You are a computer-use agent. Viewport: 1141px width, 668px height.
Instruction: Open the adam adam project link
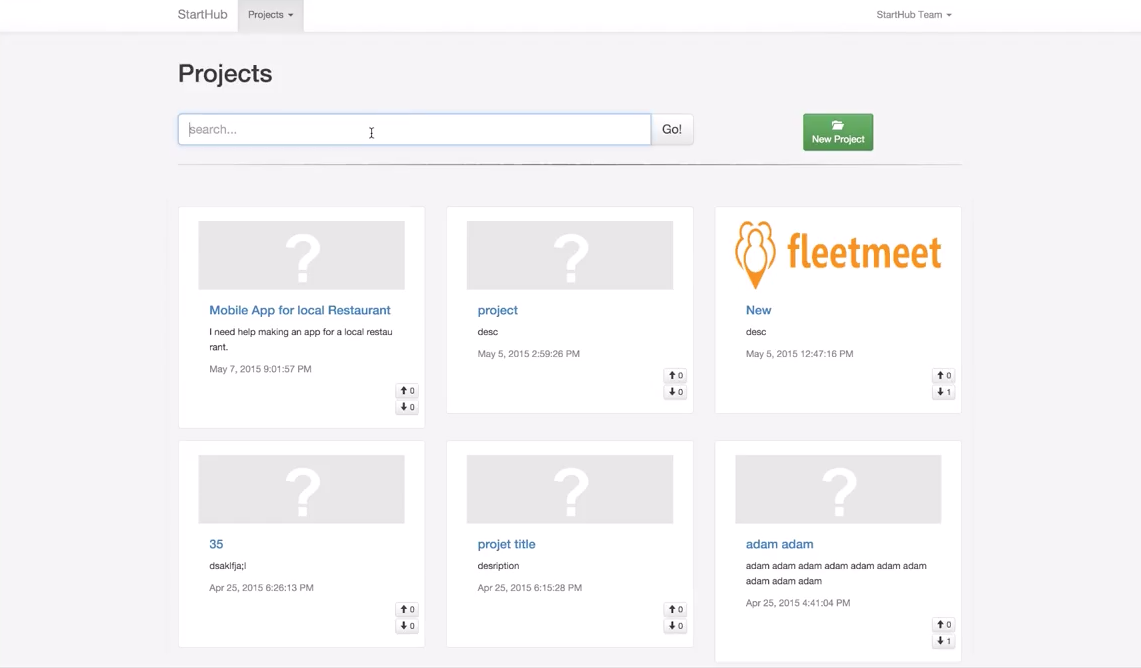point(779,544)
